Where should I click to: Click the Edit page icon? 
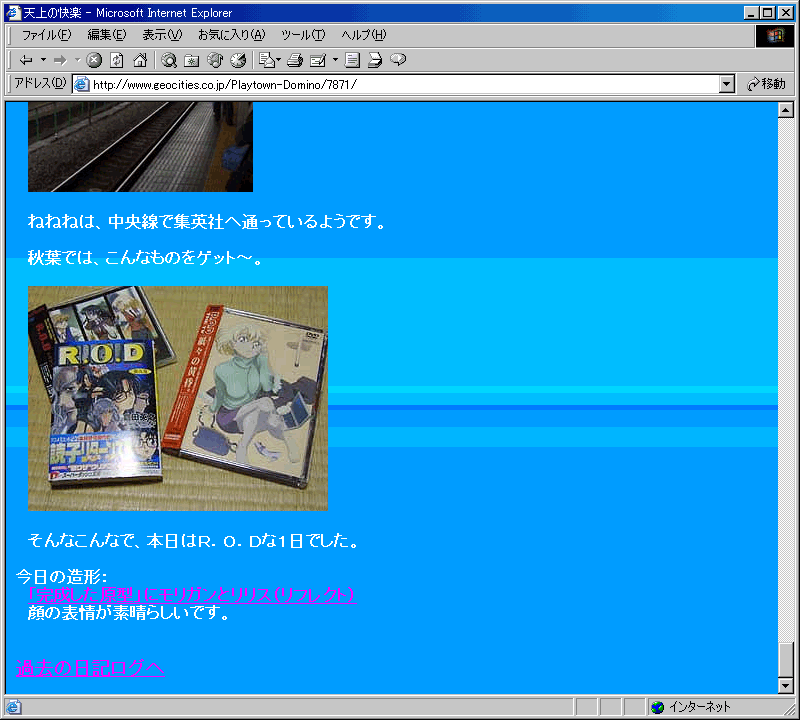click(x=318, y=60)
